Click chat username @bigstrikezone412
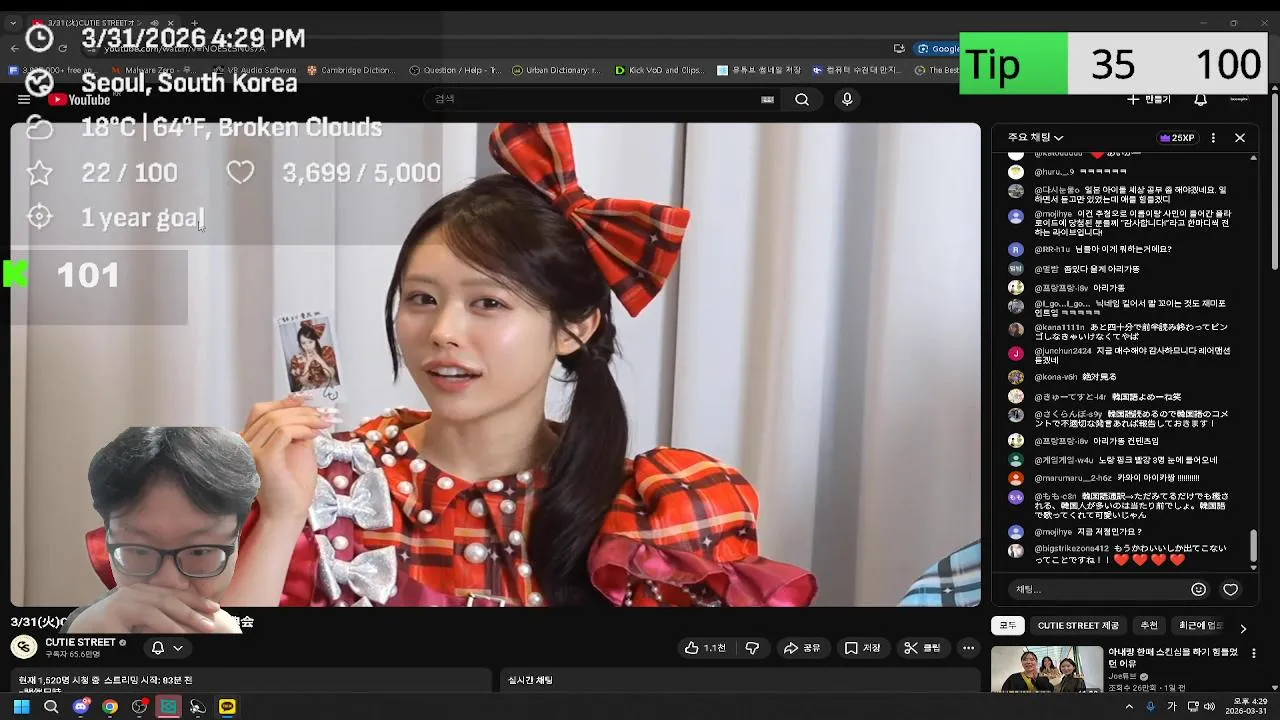The height and width of the screenshot is (720, 1280). point(1072,549)
